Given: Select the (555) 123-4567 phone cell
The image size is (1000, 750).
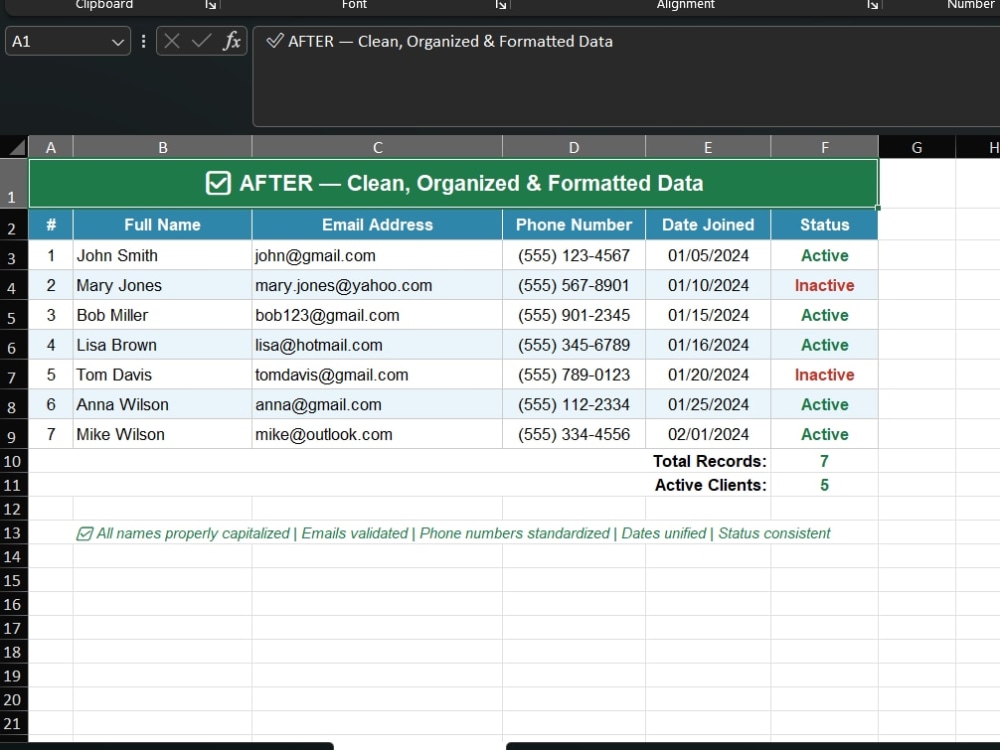Looking at the screenshot, I should [574, 255].
